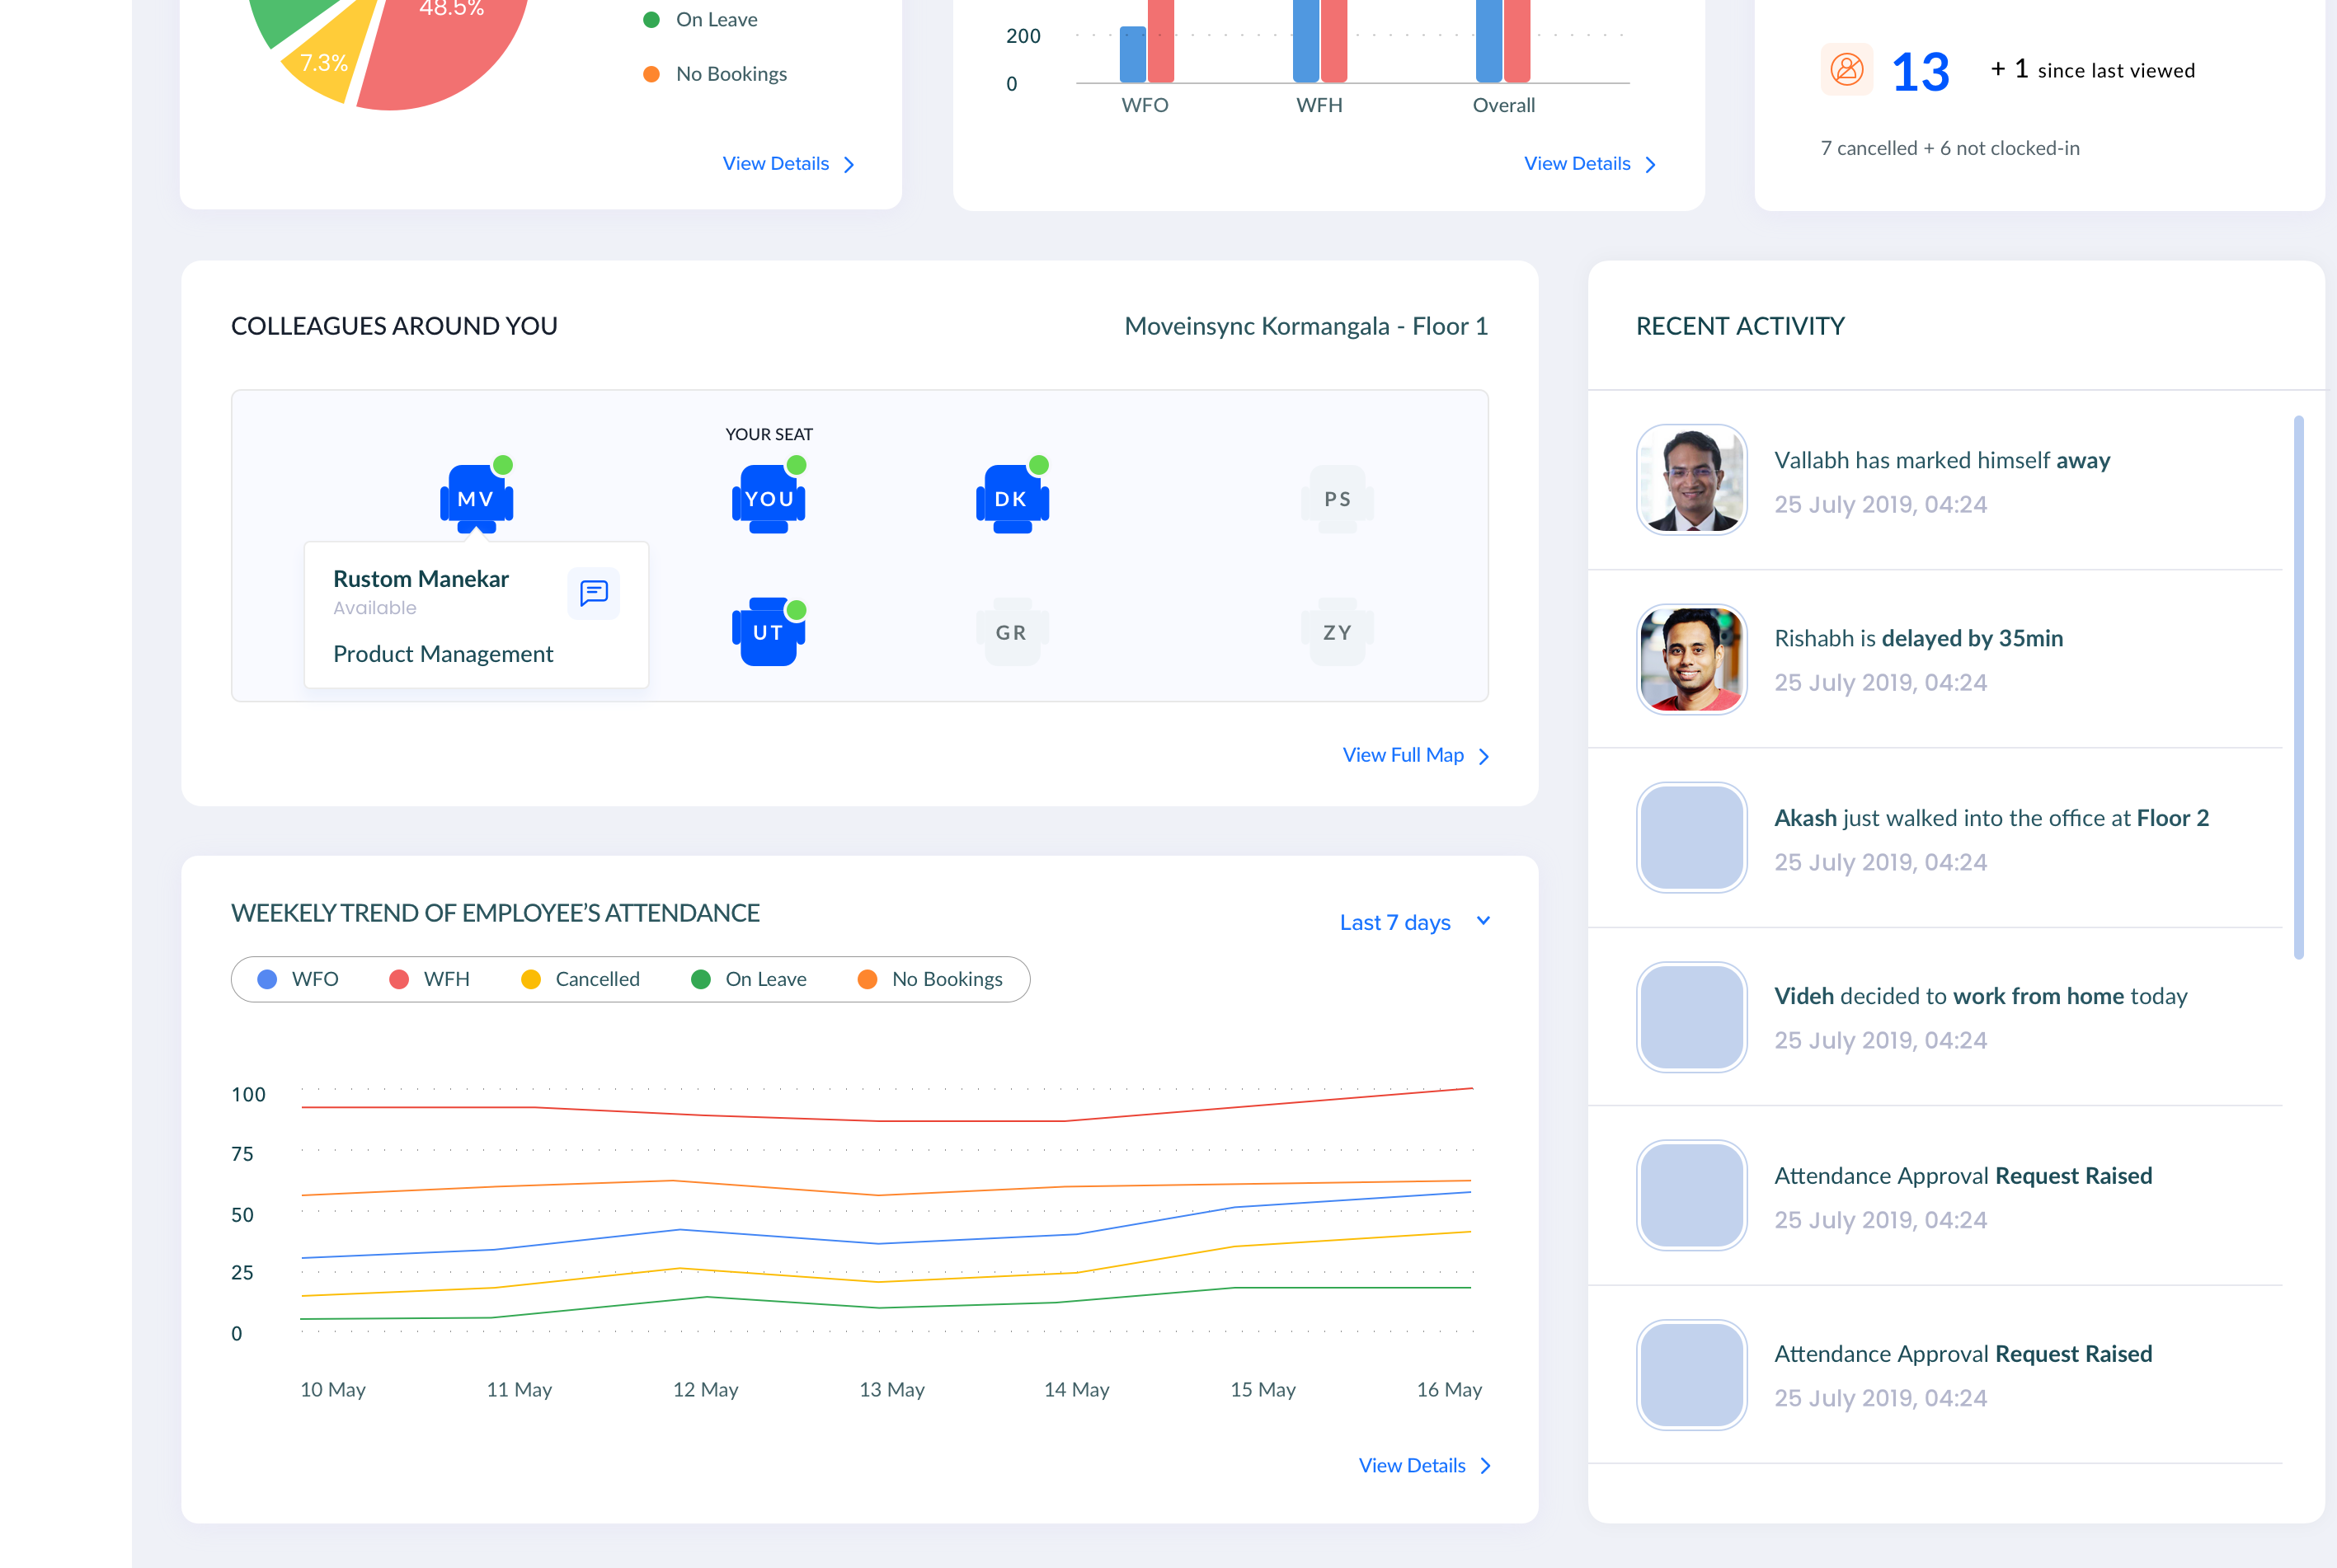Select the YOU seat chair icon
The height and width of the screenshot is (1568, 2337).
(x=768, y=497)
